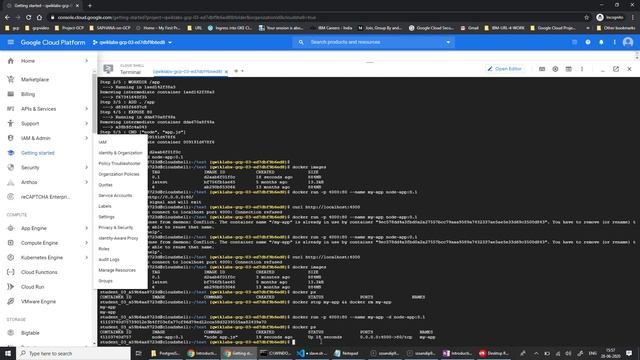This screenshot has height=360, width=640.
Task: Open APIs & Services in sidebar
Action: click(x=38, y=109)
